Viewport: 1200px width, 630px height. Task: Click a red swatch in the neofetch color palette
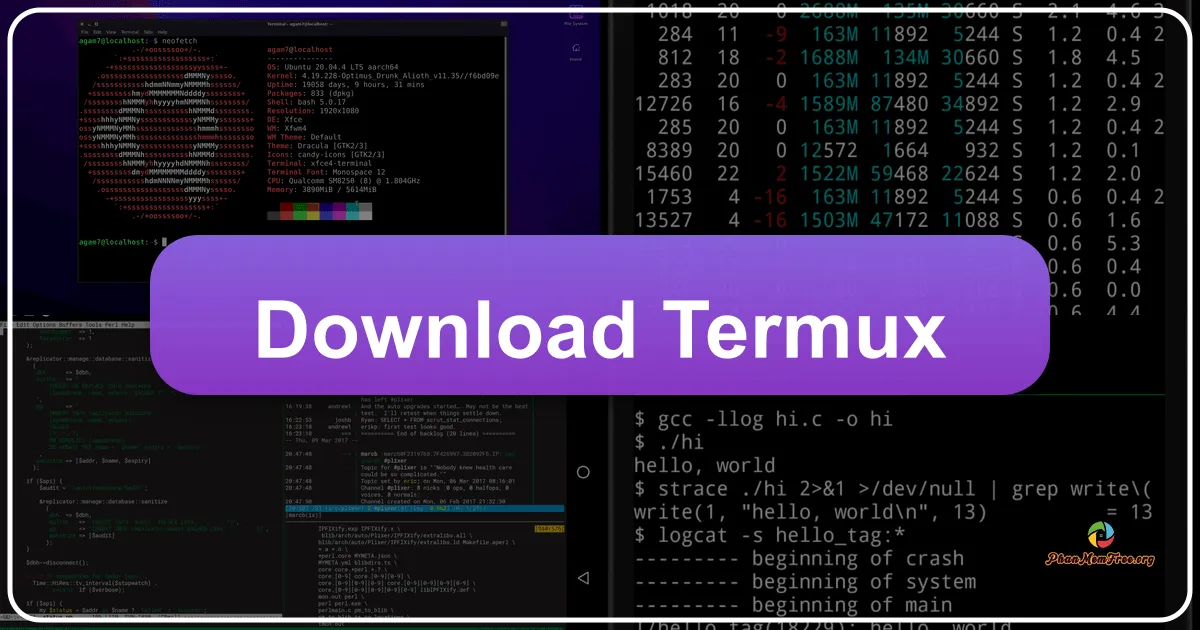286,207
